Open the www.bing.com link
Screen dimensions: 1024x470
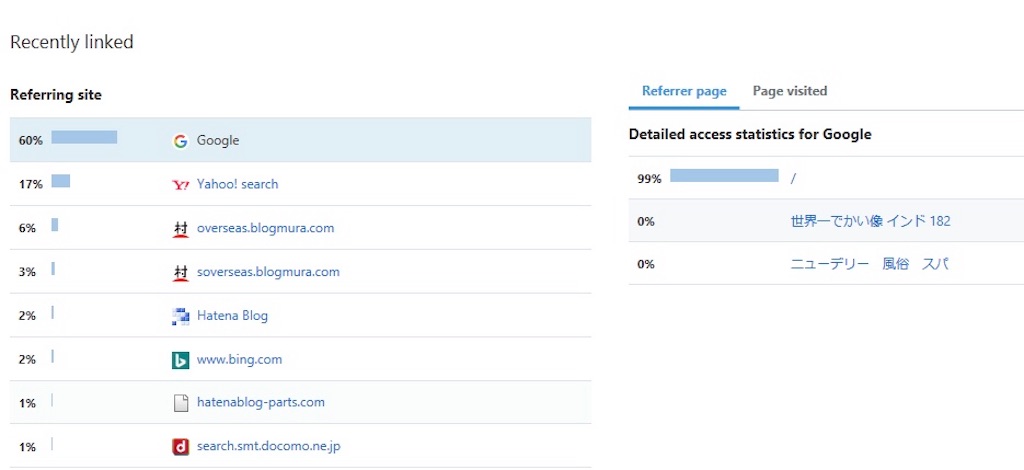pos(239,359)
